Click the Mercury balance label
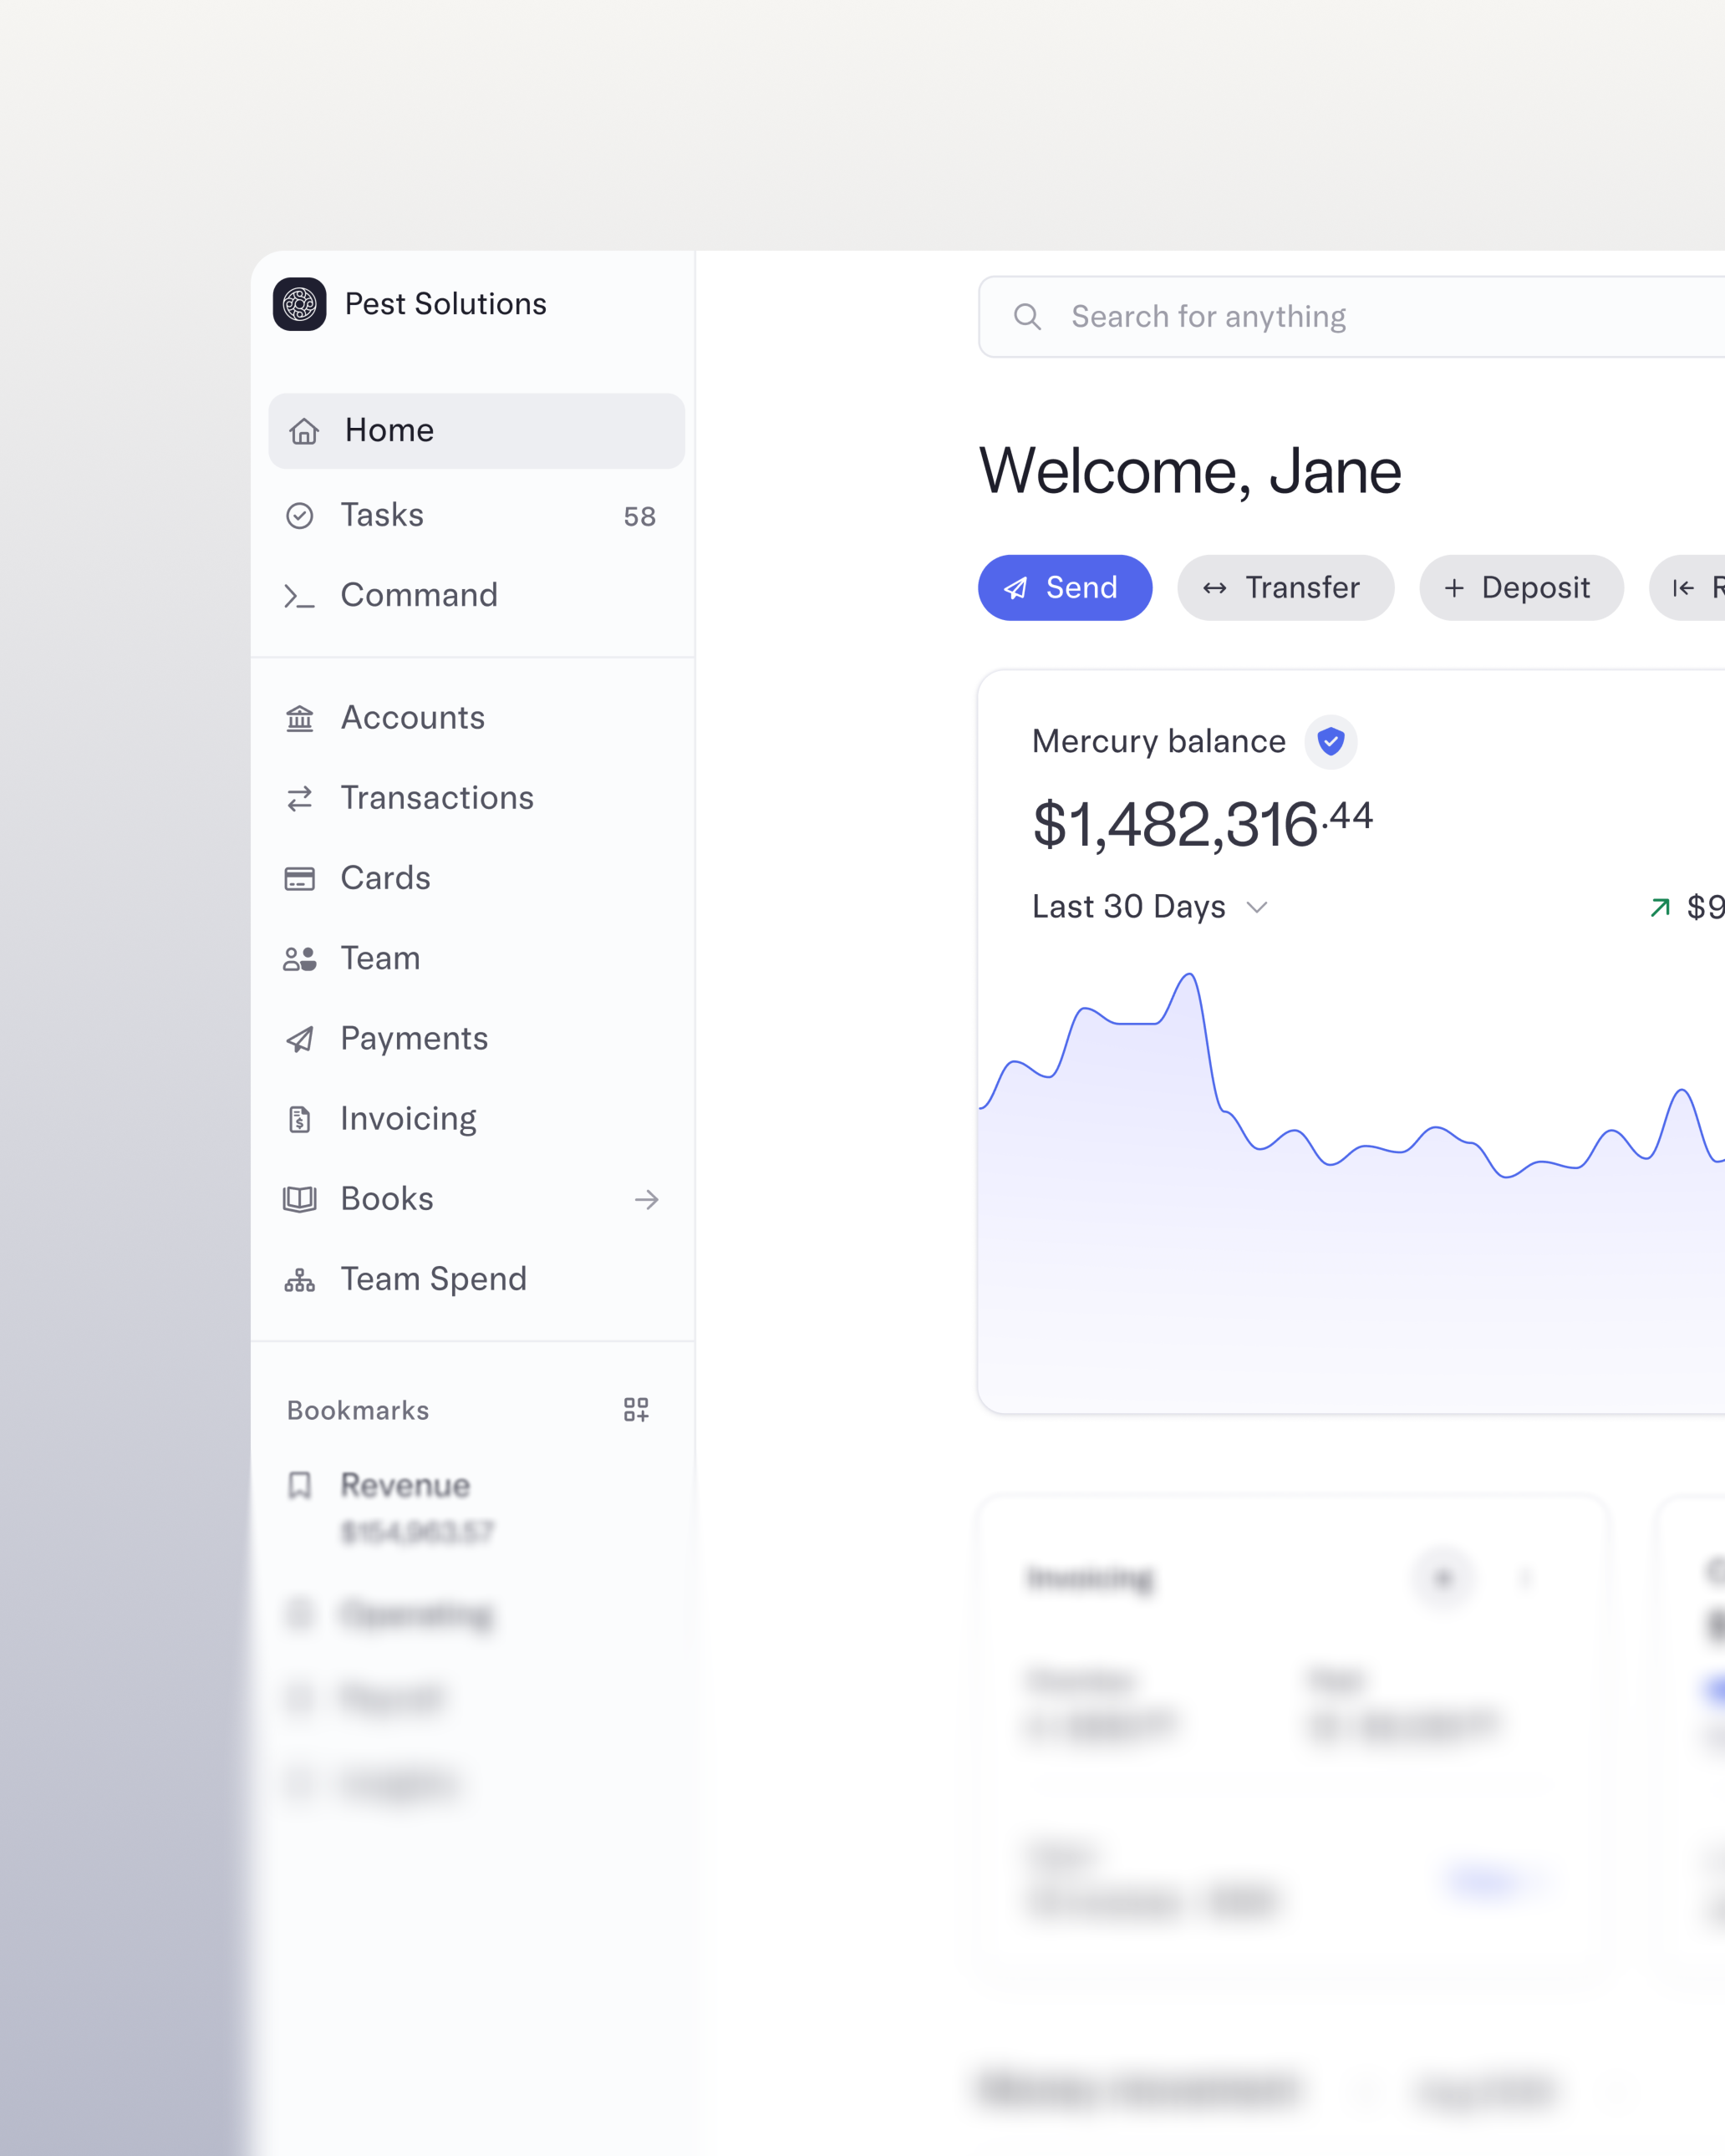The width and height of the screenshot is (1725, 2156). pyautogui.click(x=1159, y=742)
